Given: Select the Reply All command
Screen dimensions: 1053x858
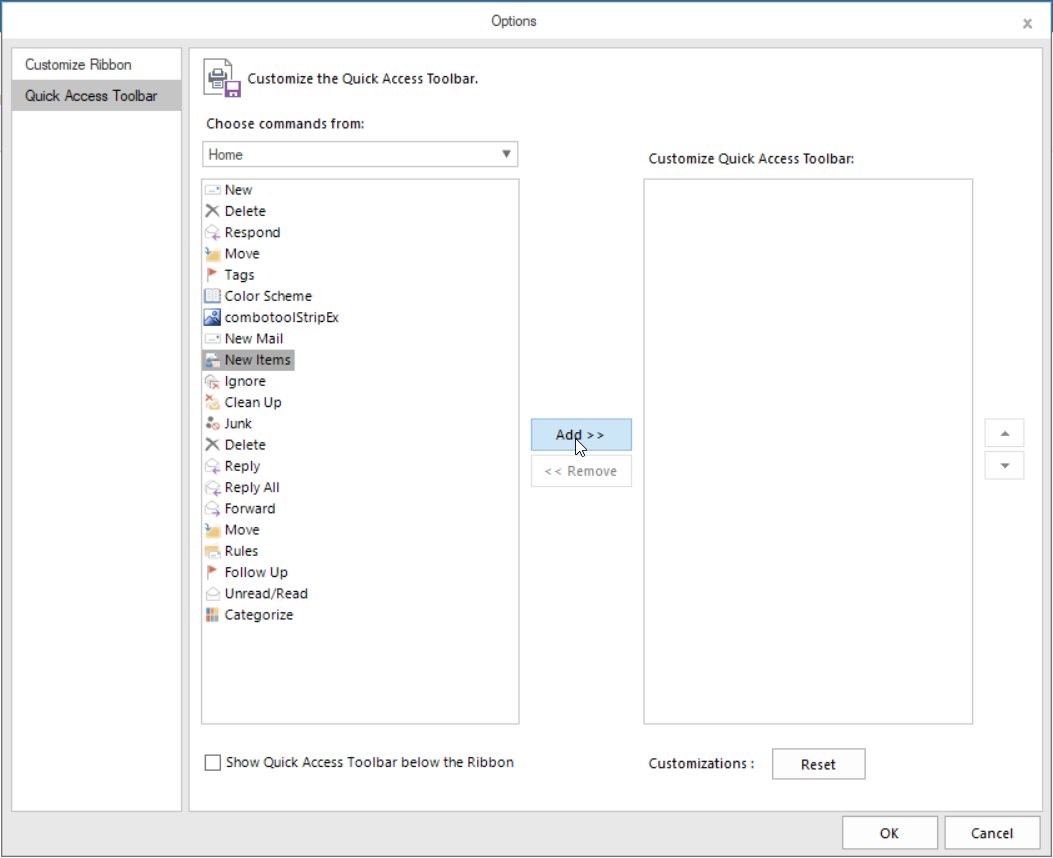Looking at the screenshot, I should [251, 487].
